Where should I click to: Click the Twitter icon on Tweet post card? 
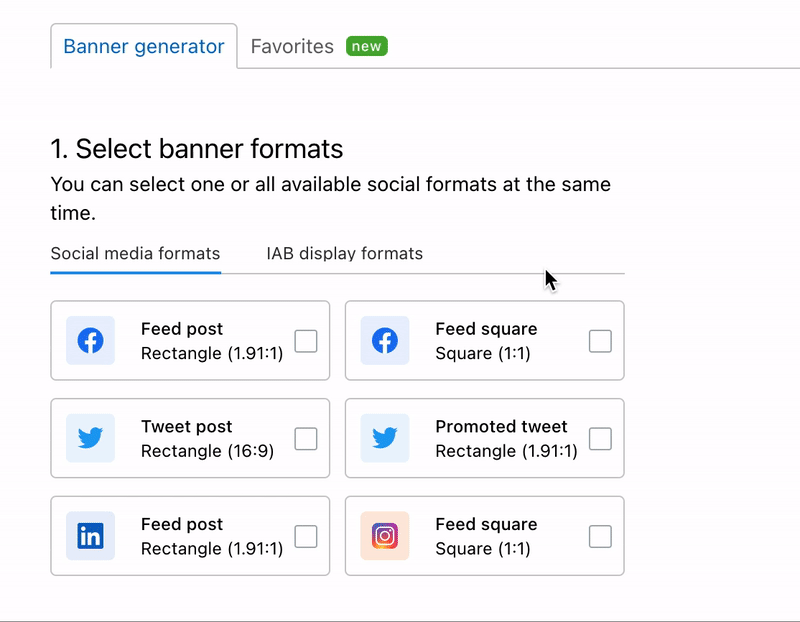tap(90, 438)
